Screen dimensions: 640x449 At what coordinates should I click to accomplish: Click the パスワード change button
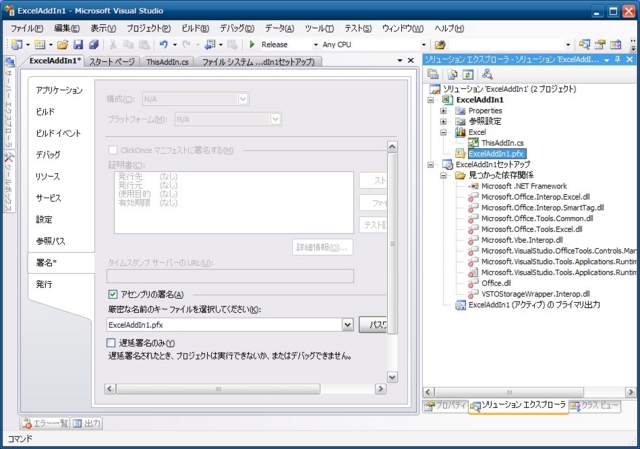tap(373, 325)
